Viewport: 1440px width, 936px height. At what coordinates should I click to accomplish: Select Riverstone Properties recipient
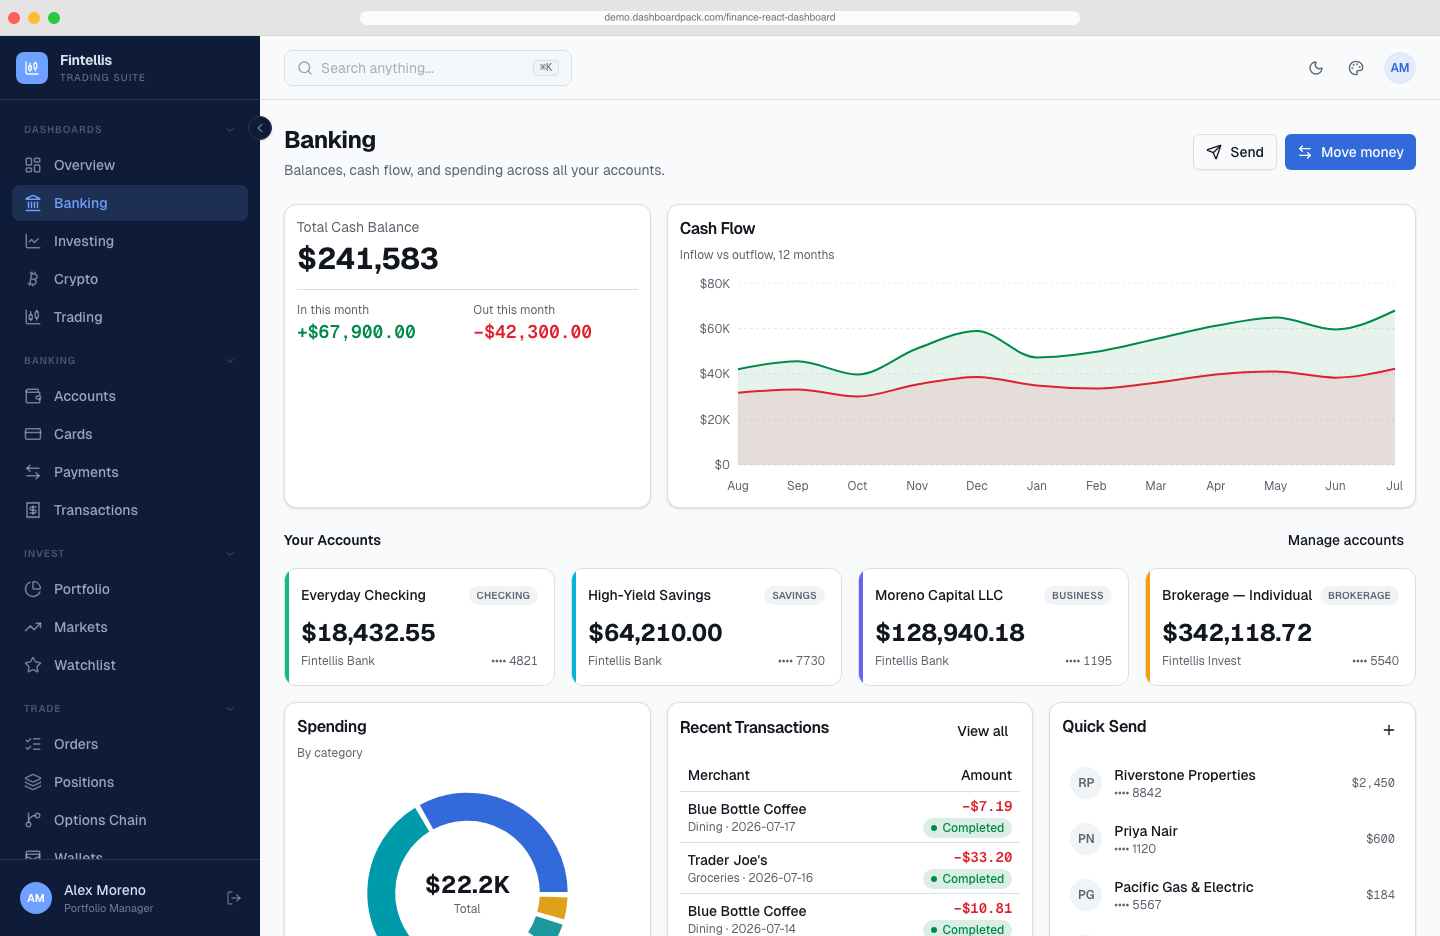[x=1232, y=783]
